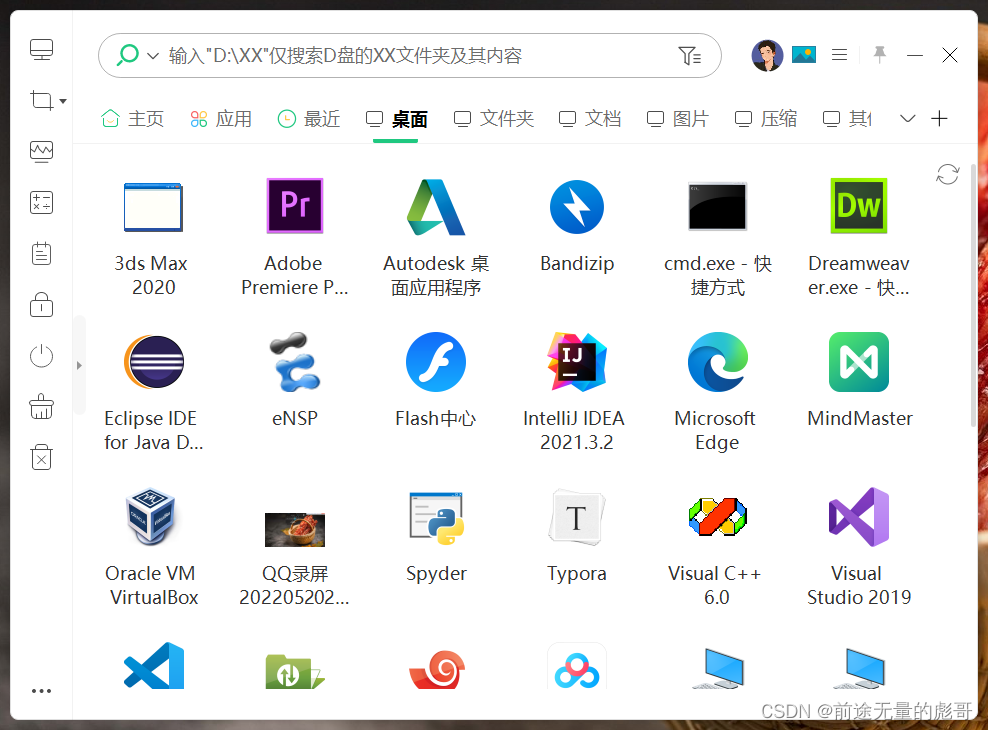Click the vertical scrollbar on the right
Viewport: 988px width, 730px height.
pos(974,296)
